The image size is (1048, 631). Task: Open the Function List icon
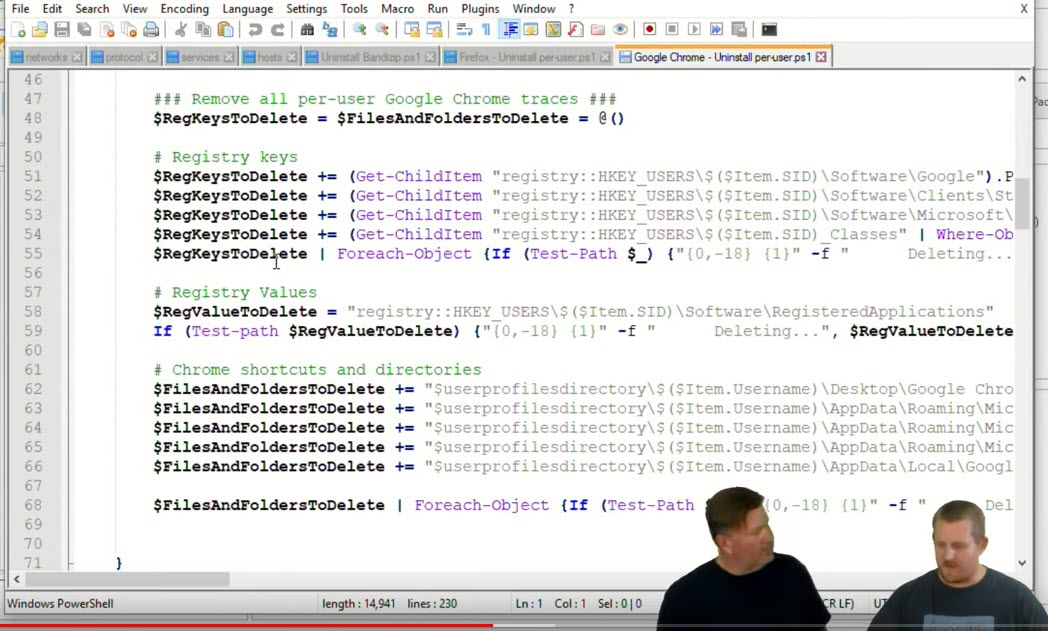click(575, 29)
